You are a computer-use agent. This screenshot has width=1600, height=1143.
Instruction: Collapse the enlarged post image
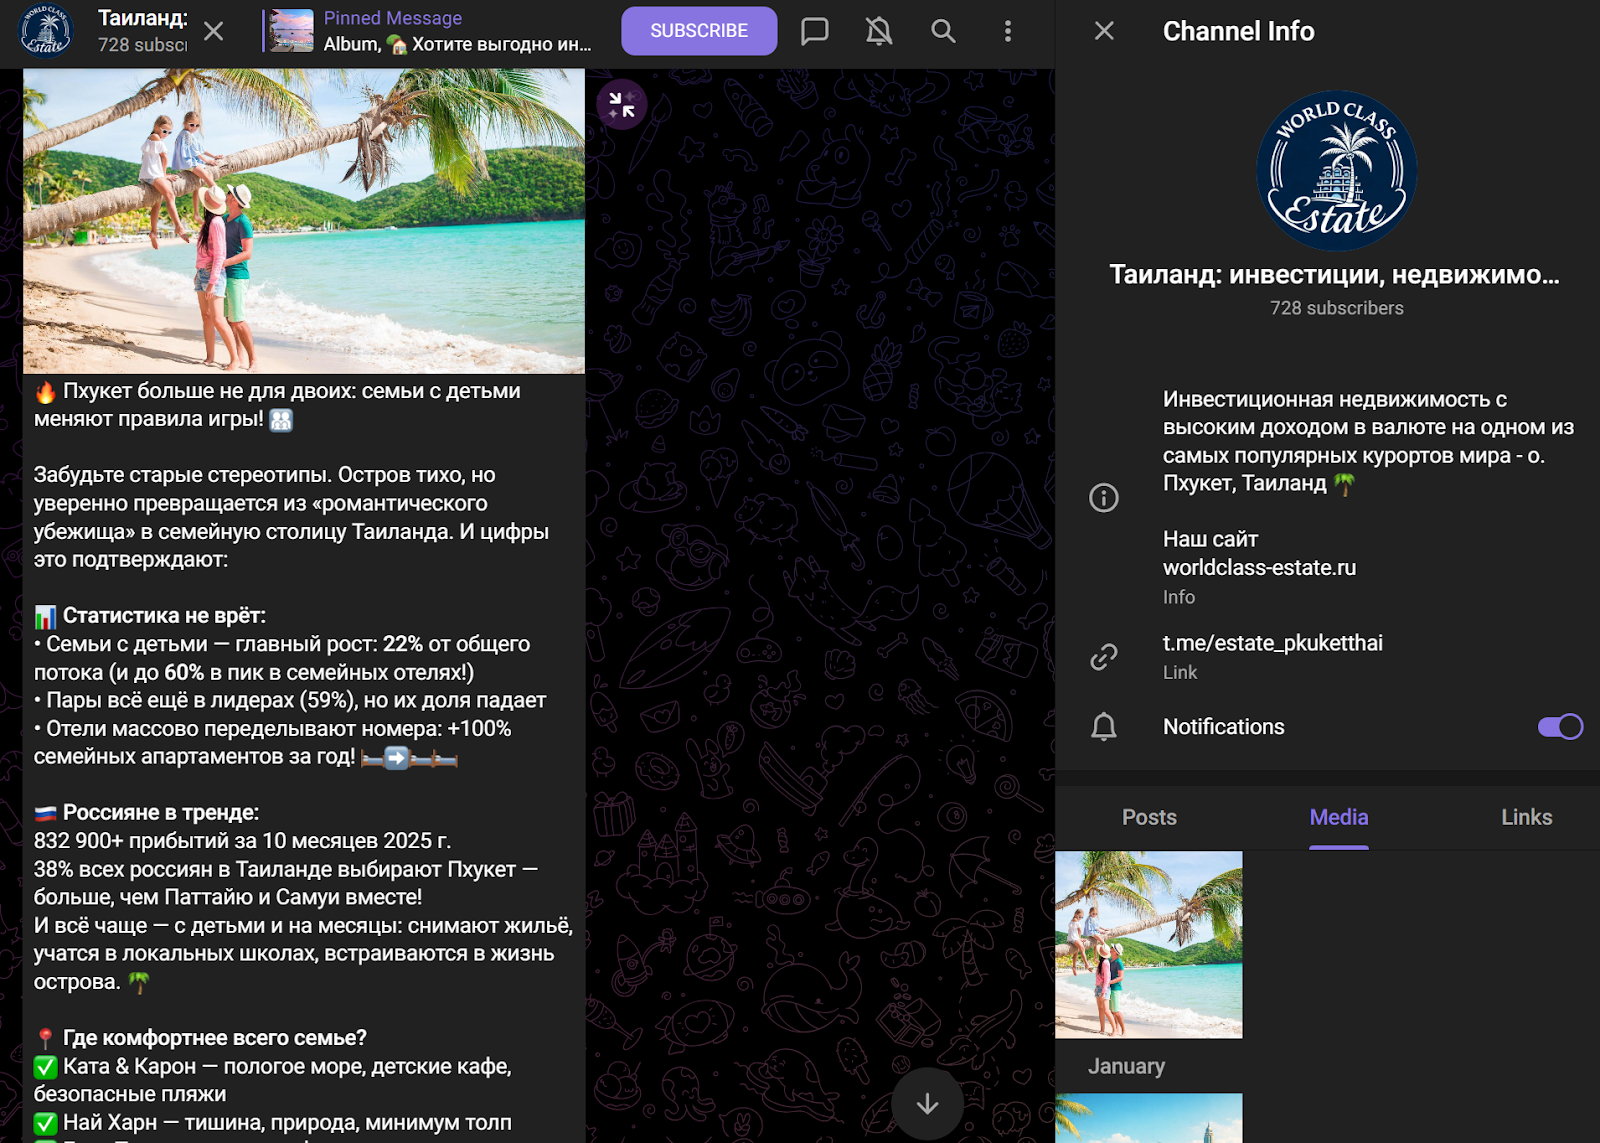[x=622, y=105]
